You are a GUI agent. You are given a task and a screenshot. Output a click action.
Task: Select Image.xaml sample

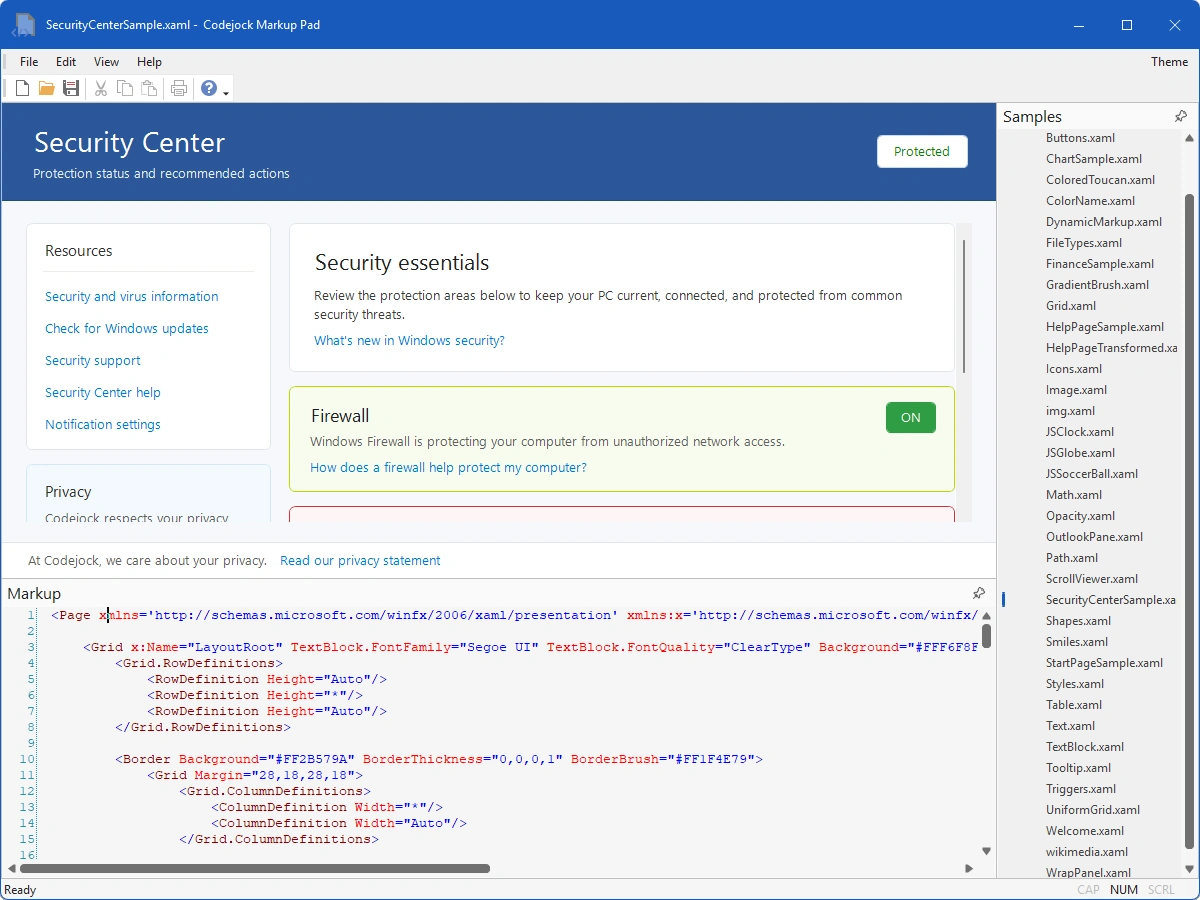[1076, 390]
